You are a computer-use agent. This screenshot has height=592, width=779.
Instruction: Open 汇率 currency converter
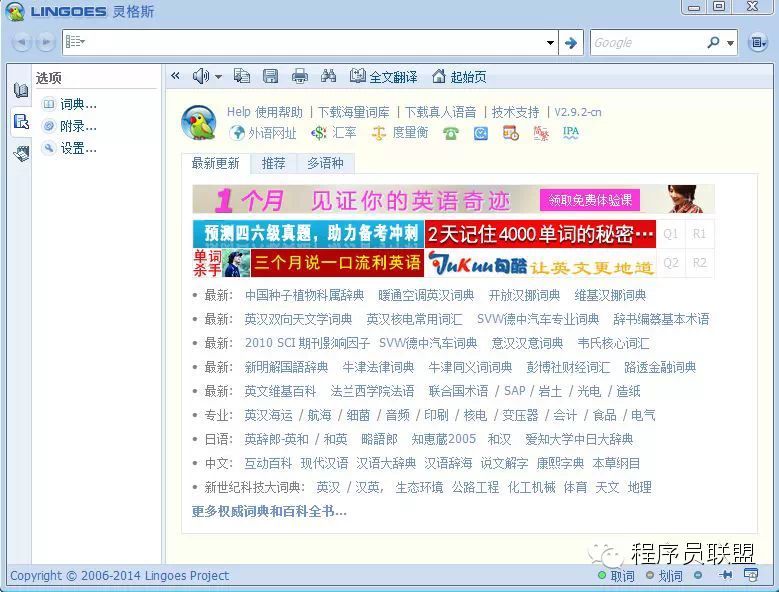coord(333,133)
